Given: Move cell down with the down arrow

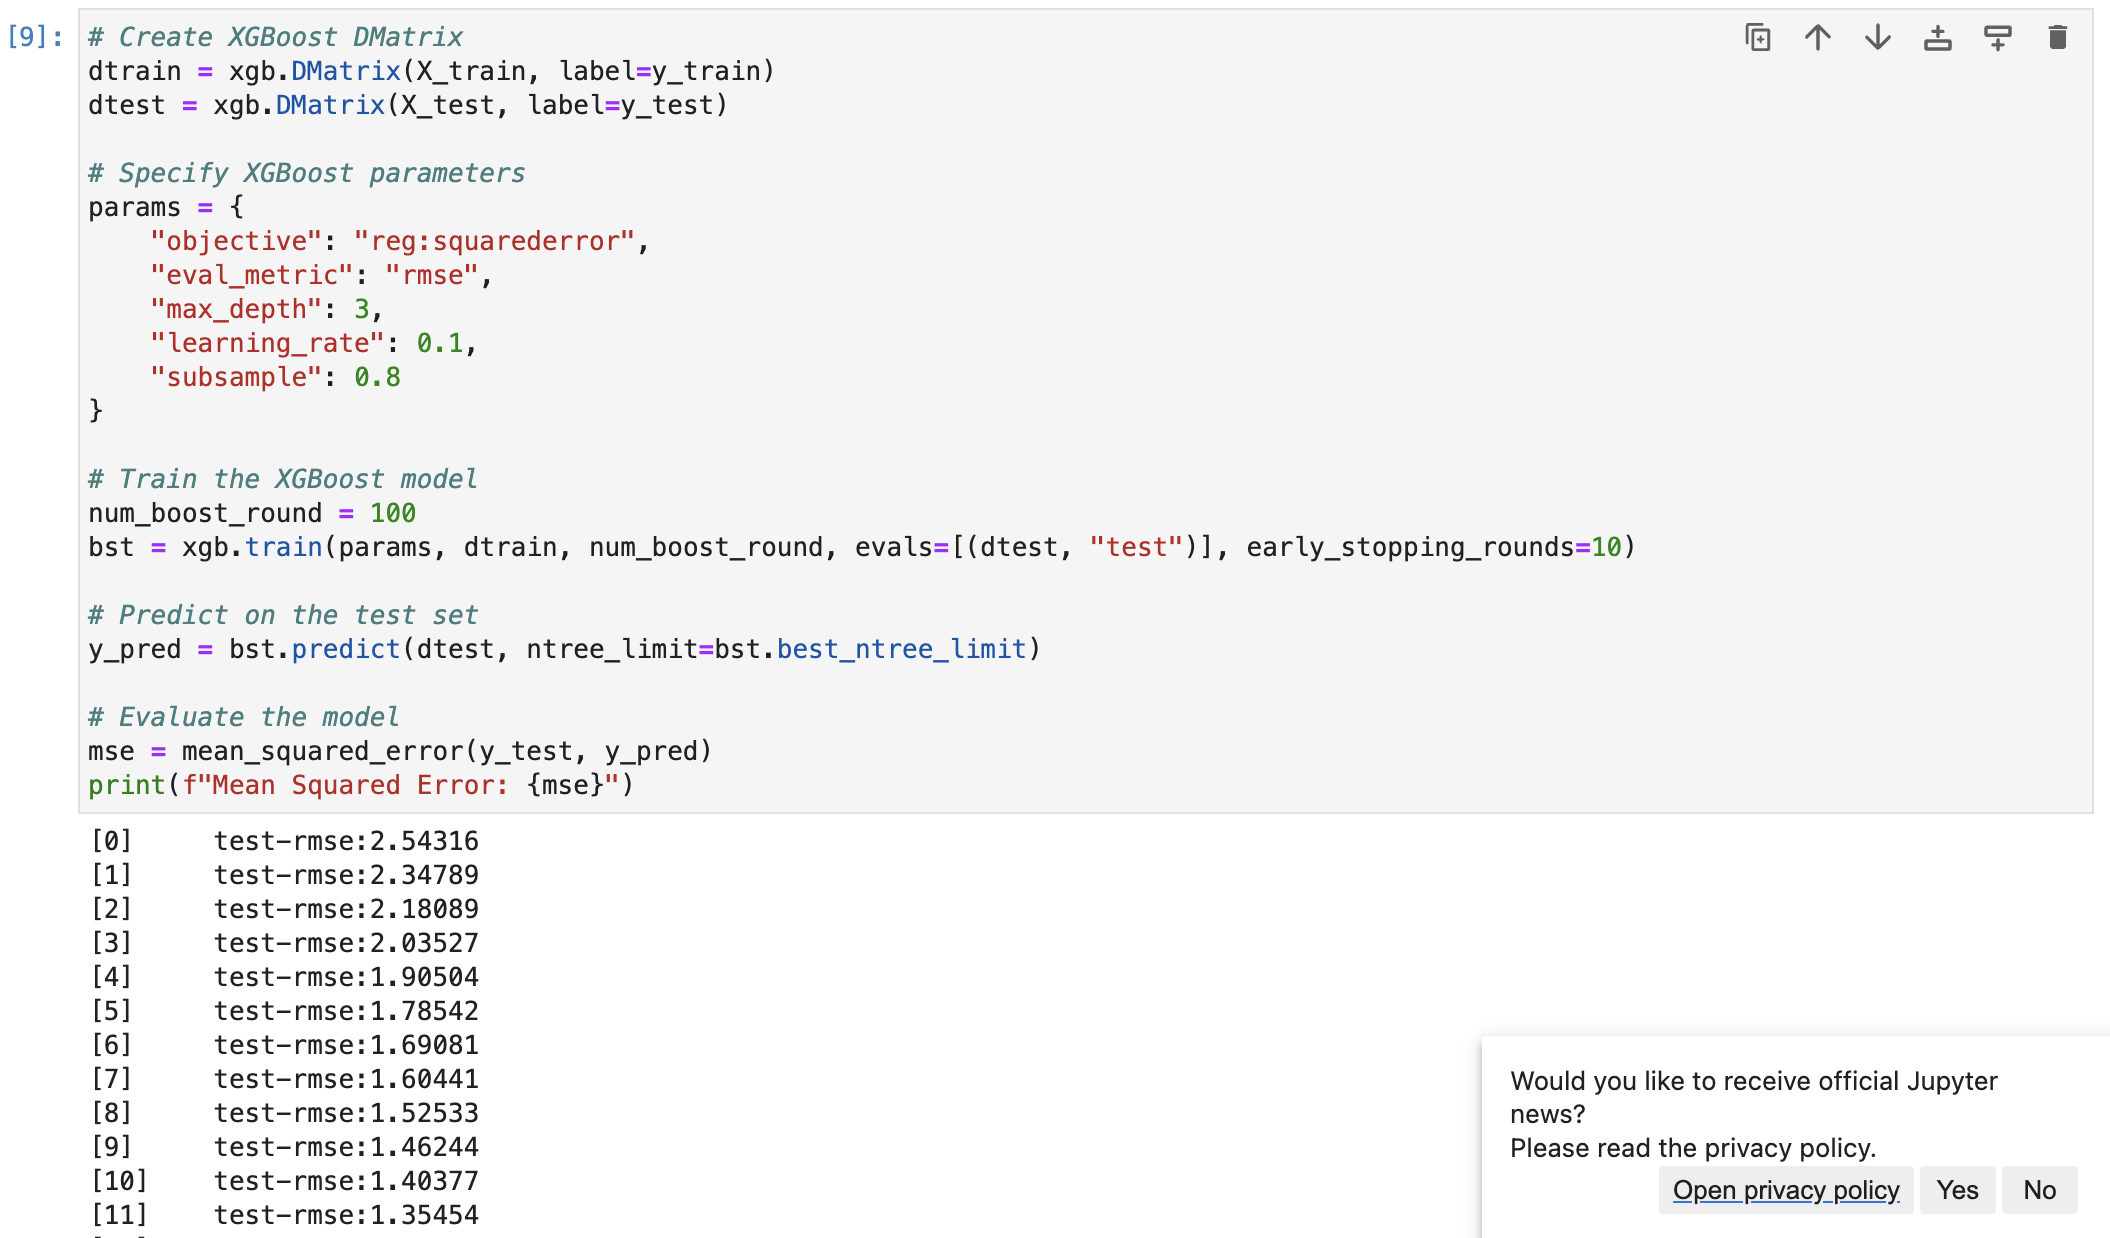Looking at the screenshot, I should (x=1878, y=38).
